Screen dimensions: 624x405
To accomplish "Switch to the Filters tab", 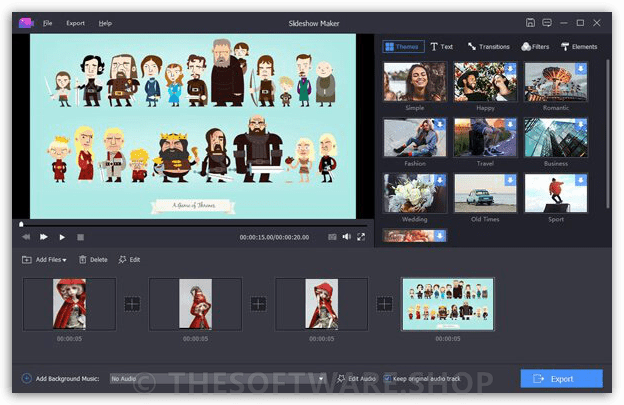I will (535, 47).
